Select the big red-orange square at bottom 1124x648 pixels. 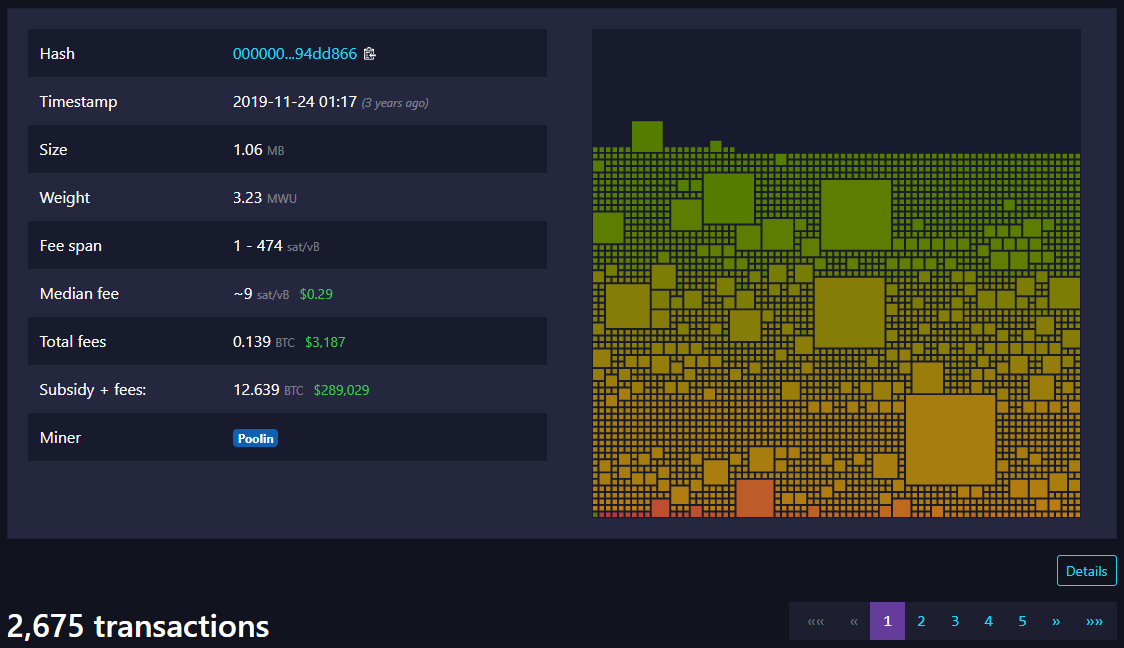(754, 498)
